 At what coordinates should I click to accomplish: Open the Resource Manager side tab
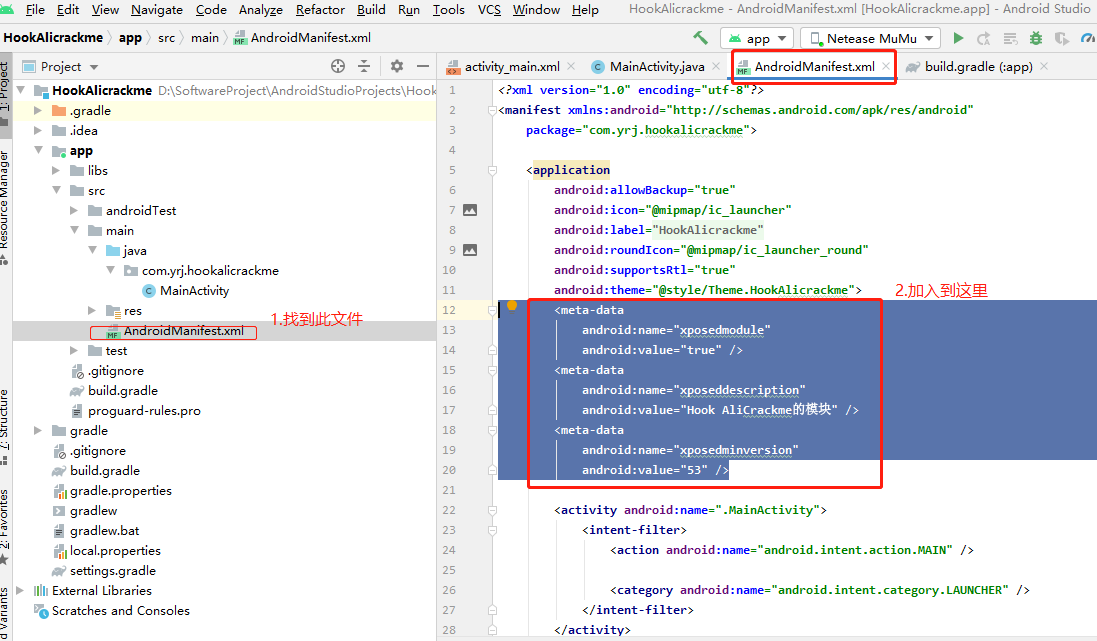coord(5,207)
